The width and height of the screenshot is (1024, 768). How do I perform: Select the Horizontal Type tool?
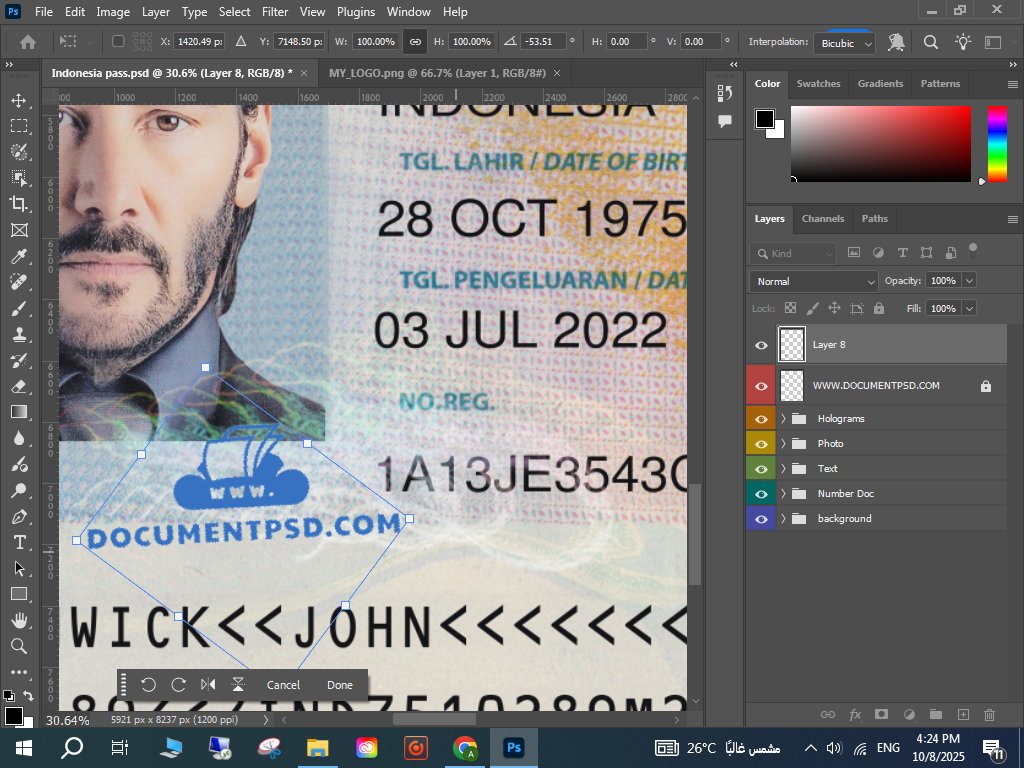pos(19,542)
